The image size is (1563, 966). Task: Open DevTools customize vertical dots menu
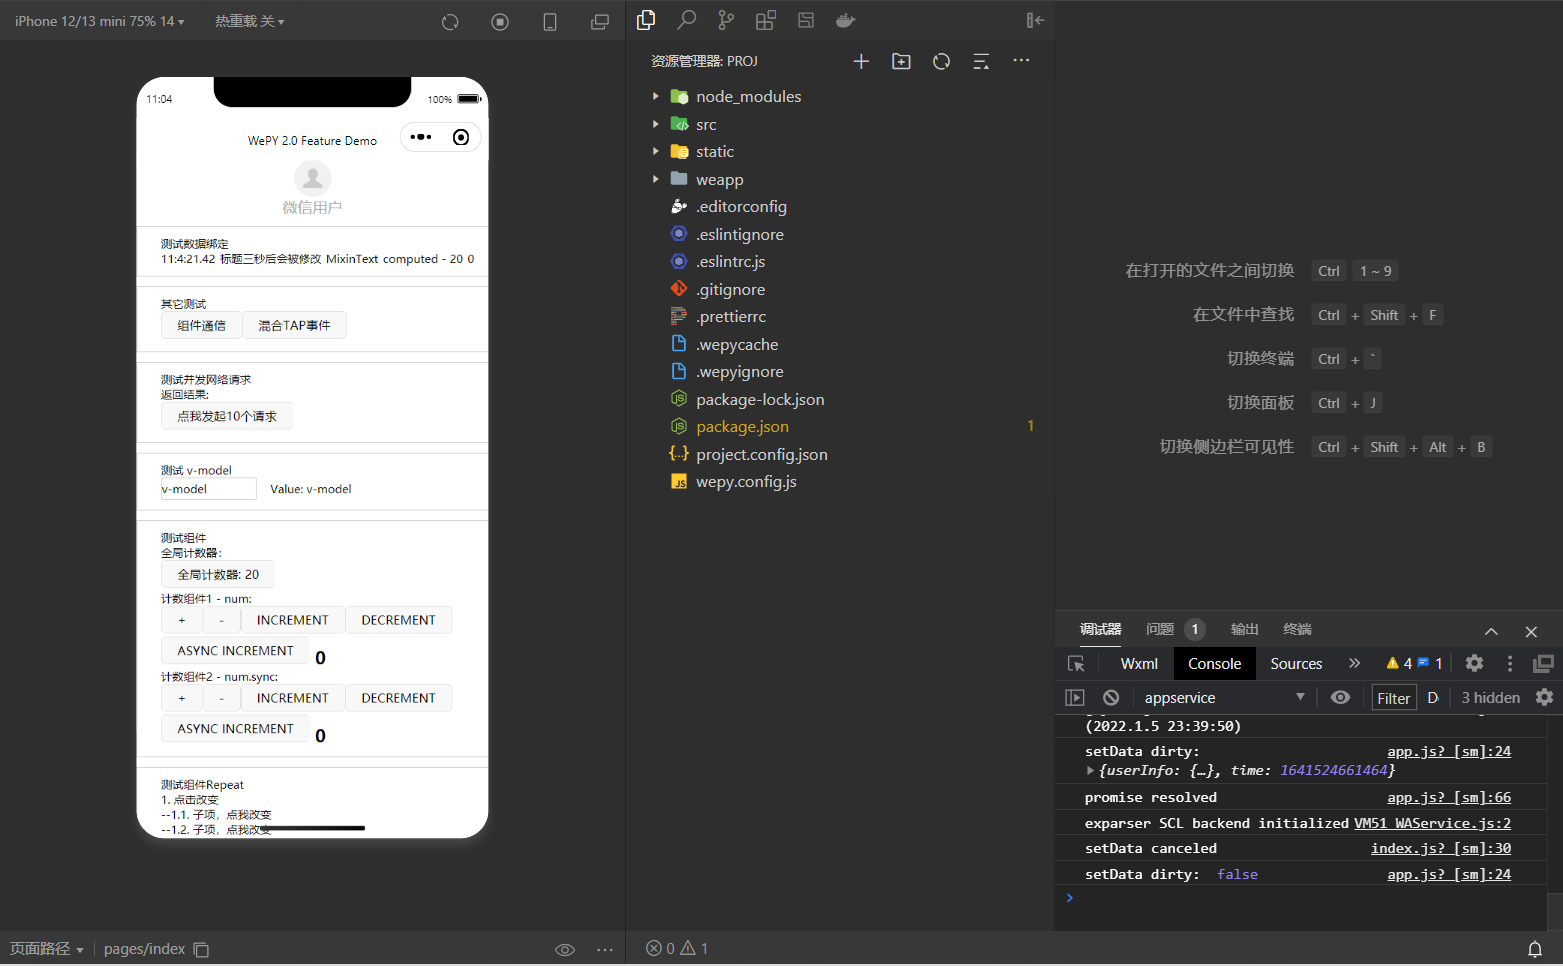point(1510,663)
